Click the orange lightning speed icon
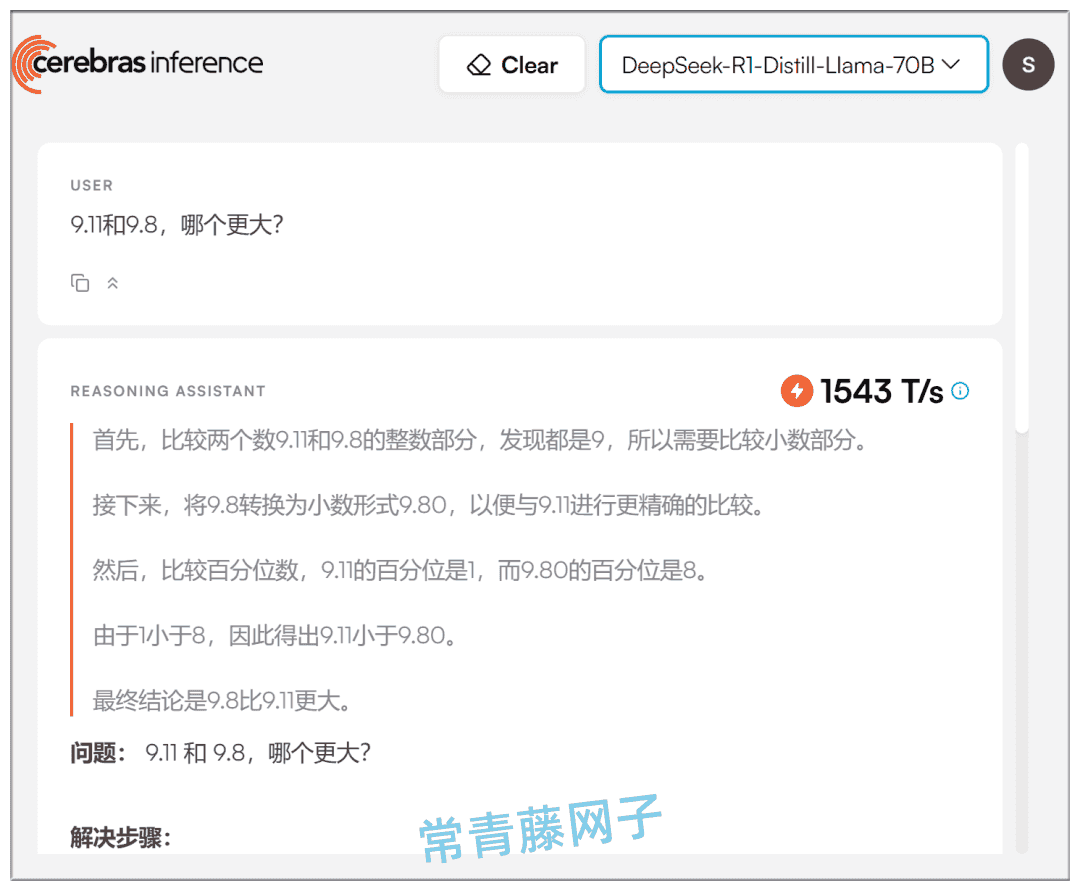Image resolution: width=1080 pixels, height=891 pixels. coord(797,391)
